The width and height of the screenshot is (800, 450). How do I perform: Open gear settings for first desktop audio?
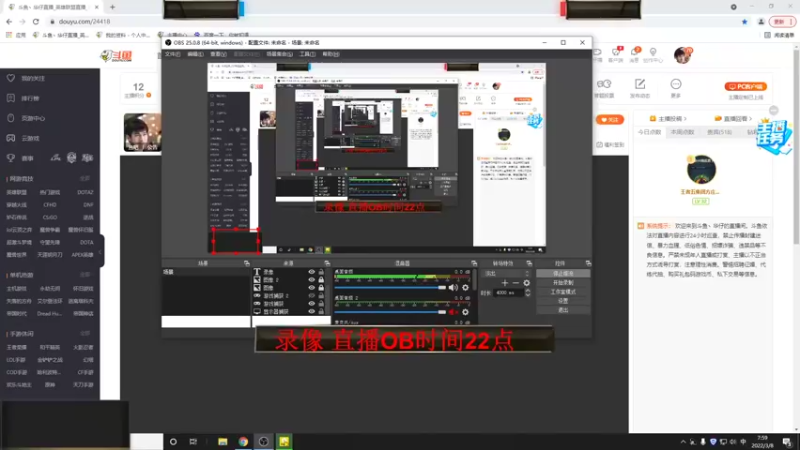tap(465, 288)
